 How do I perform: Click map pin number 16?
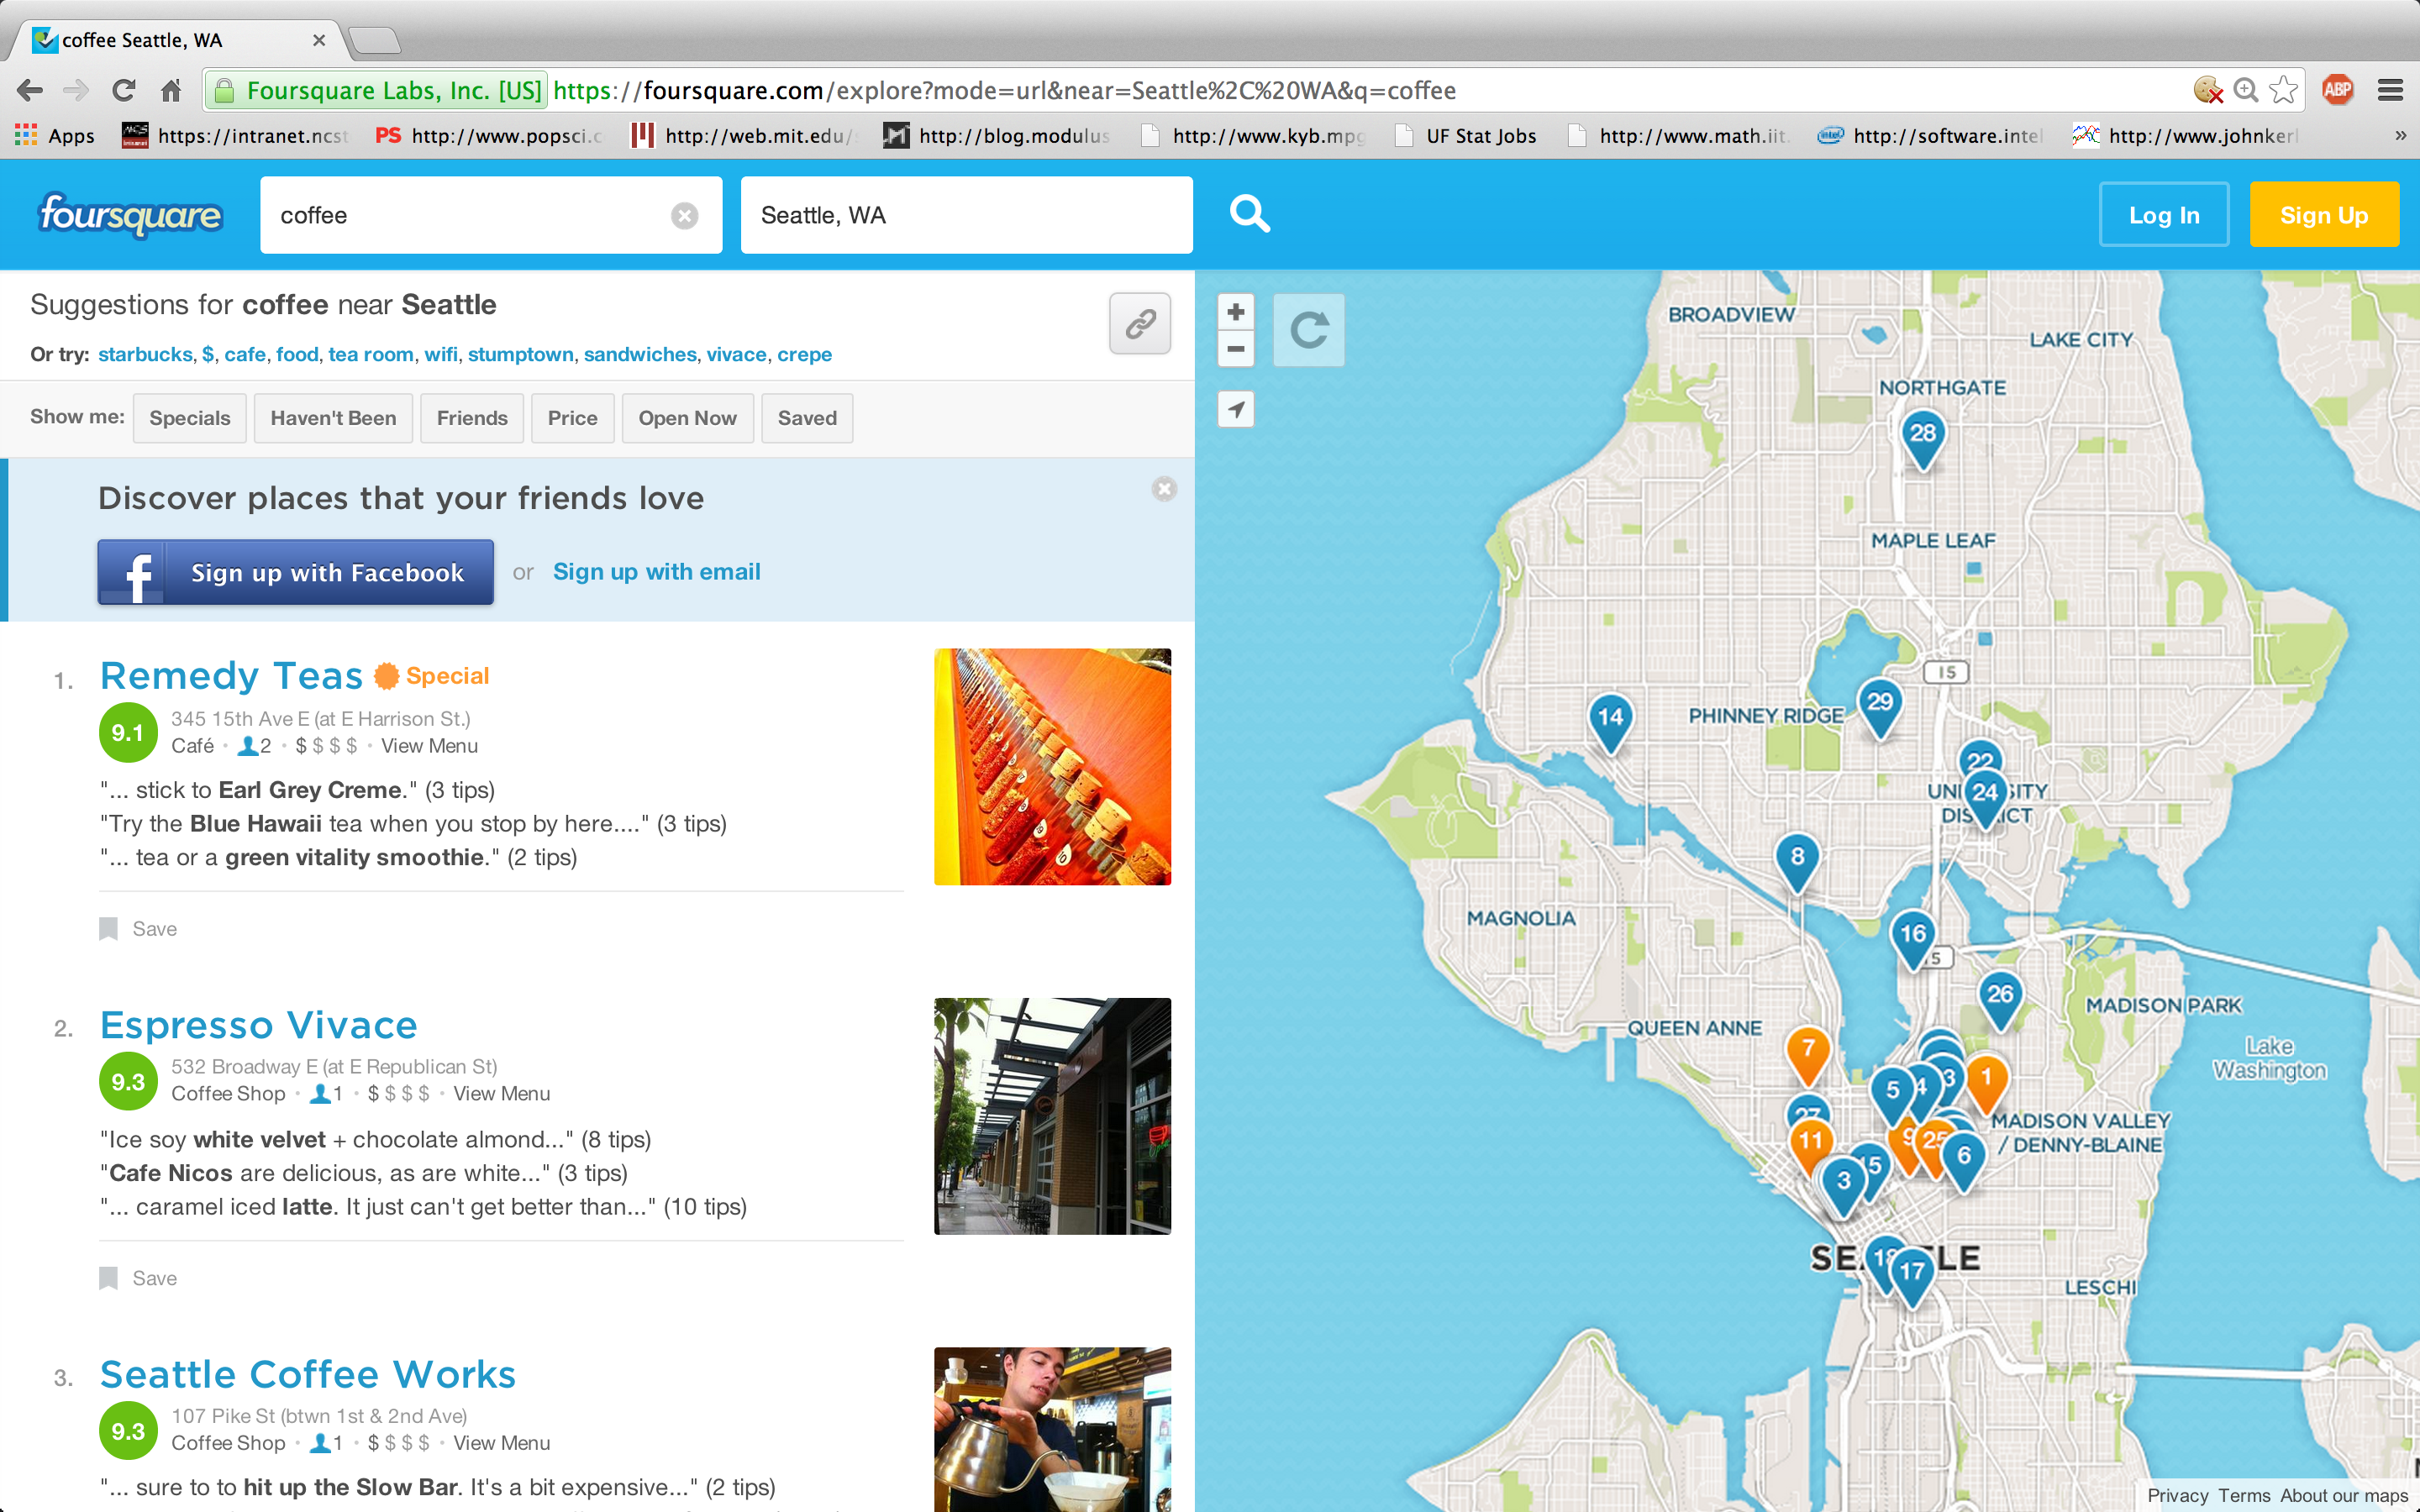coord(1912,937)
